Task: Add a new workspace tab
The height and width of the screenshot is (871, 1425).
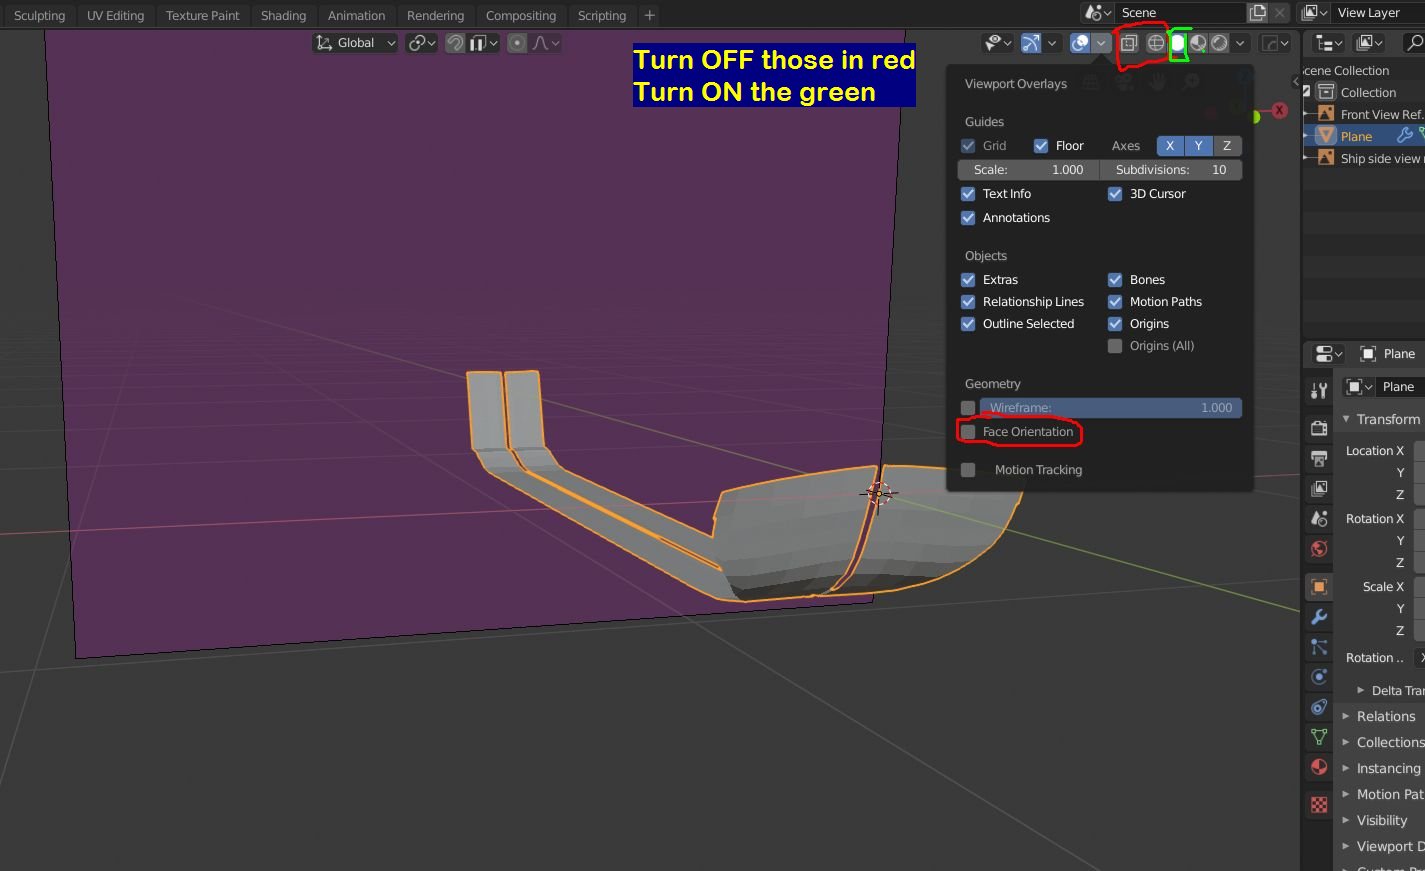Action: click(x=649, y=15)
